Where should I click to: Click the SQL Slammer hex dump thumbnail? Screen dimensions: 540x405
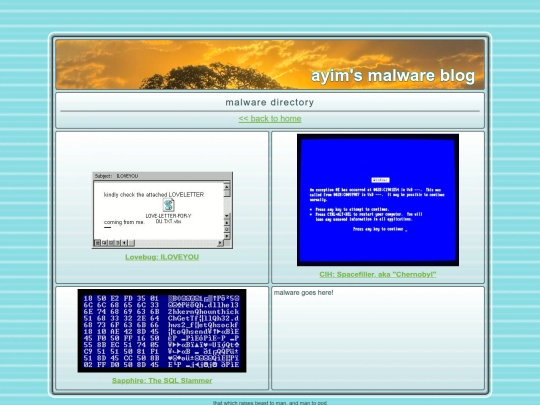click(162, 331)
